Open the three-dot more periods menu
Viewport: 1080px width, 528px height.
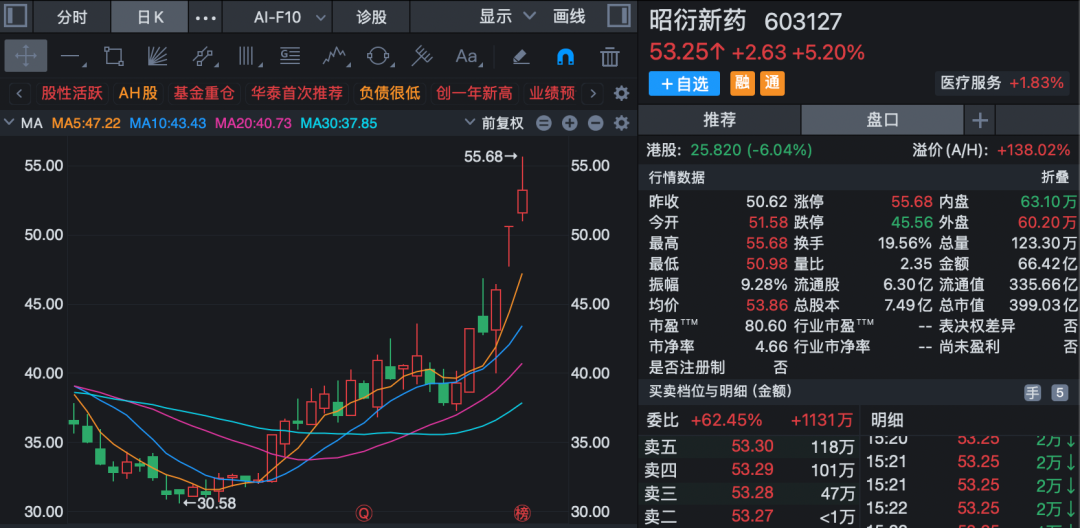click(x=205, y=17)
